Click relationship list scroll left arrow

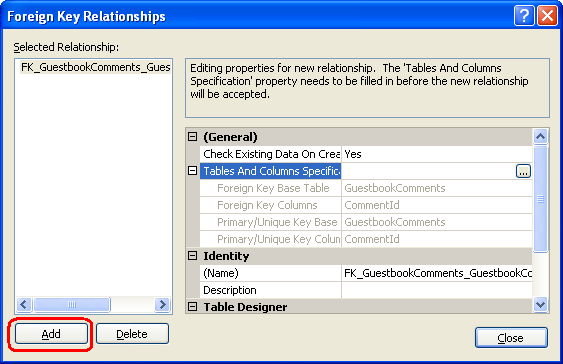(x=24, y=305)
